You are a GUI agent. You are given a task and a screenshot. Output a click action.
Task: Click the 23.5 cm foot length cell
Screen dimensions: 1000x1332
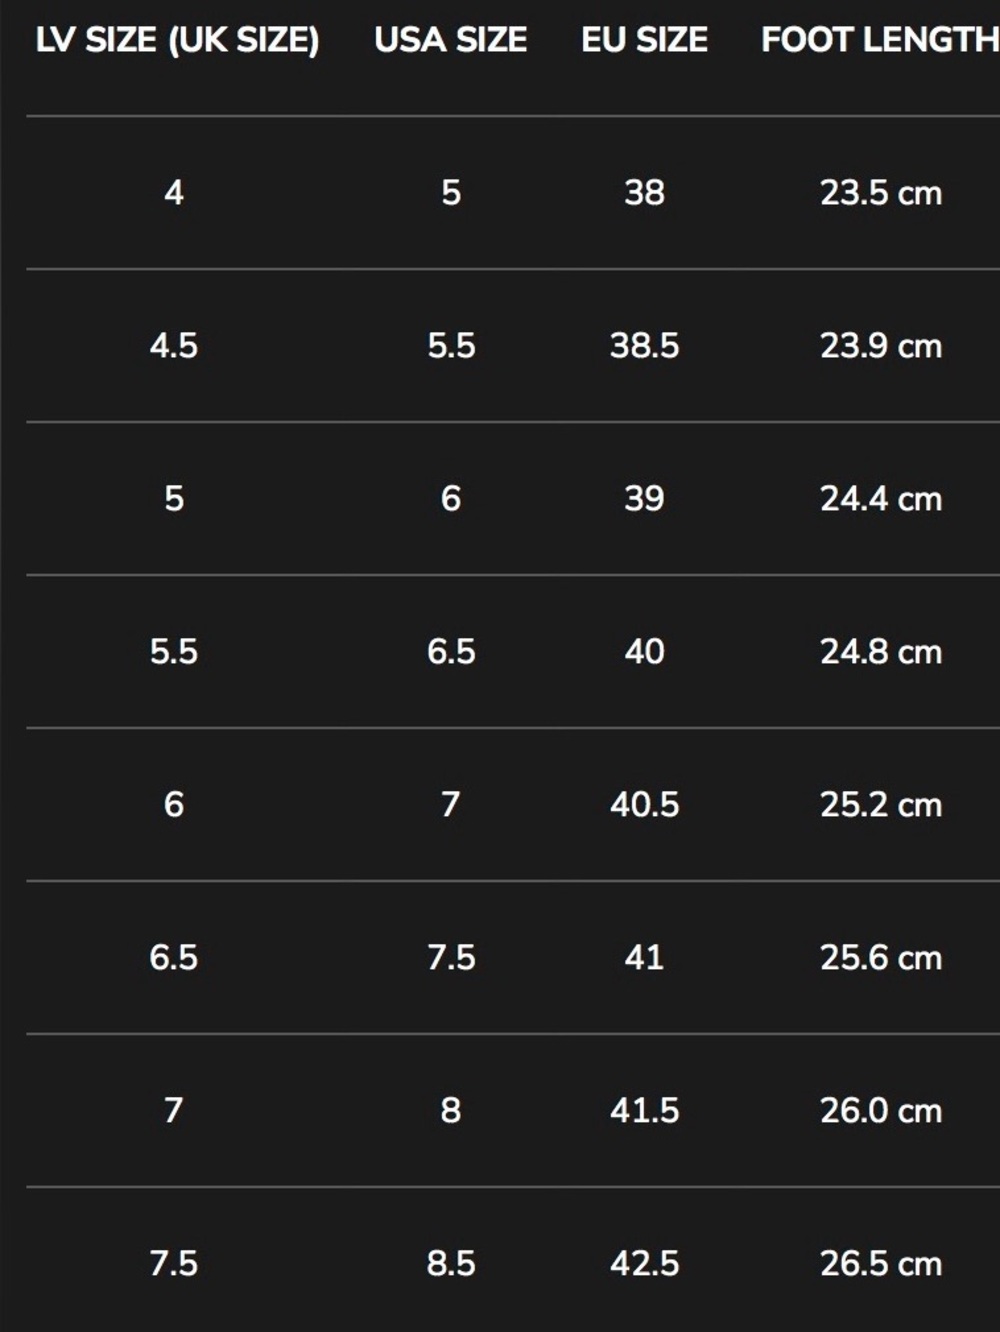tap(881, 192)
